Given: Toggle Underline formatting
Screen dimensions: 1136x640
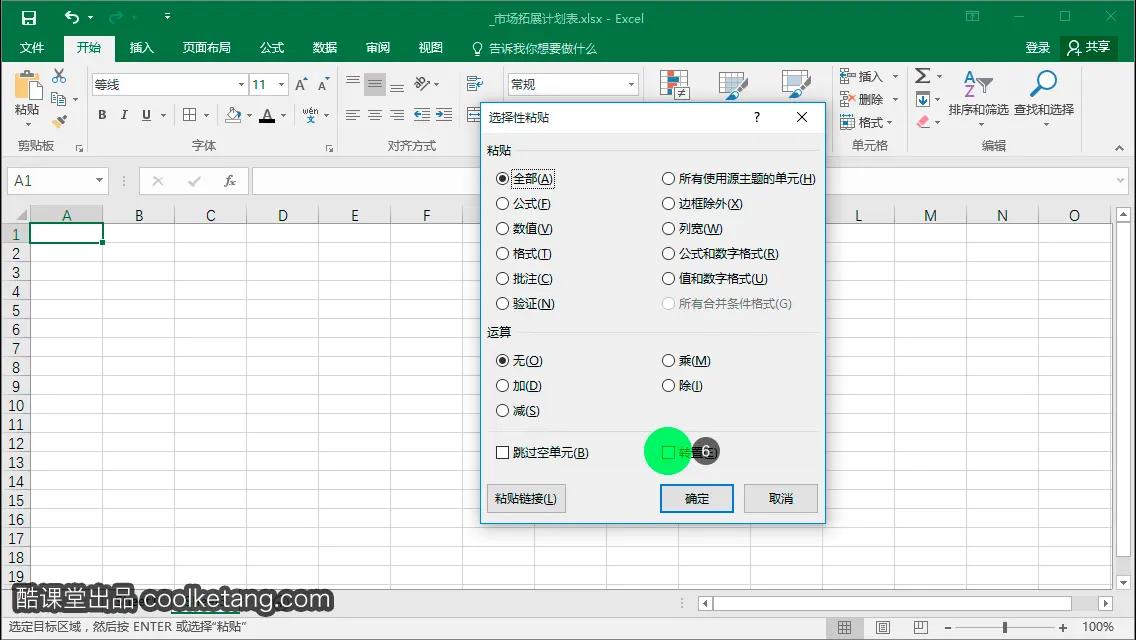Looking at the screenshot, I should pos(146,115).
